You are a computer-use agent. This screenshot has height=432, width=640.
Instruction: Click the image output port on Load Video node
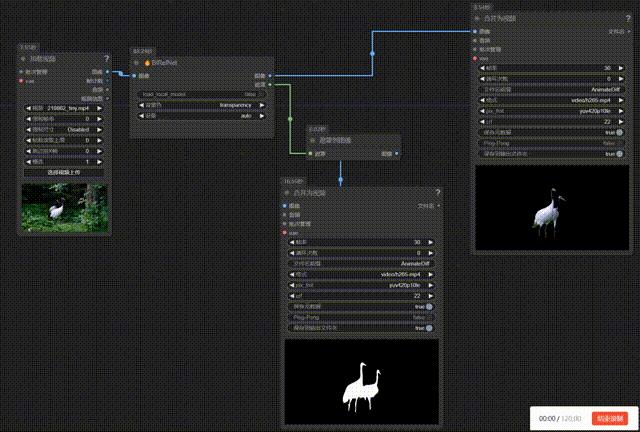tap(107, 72)
